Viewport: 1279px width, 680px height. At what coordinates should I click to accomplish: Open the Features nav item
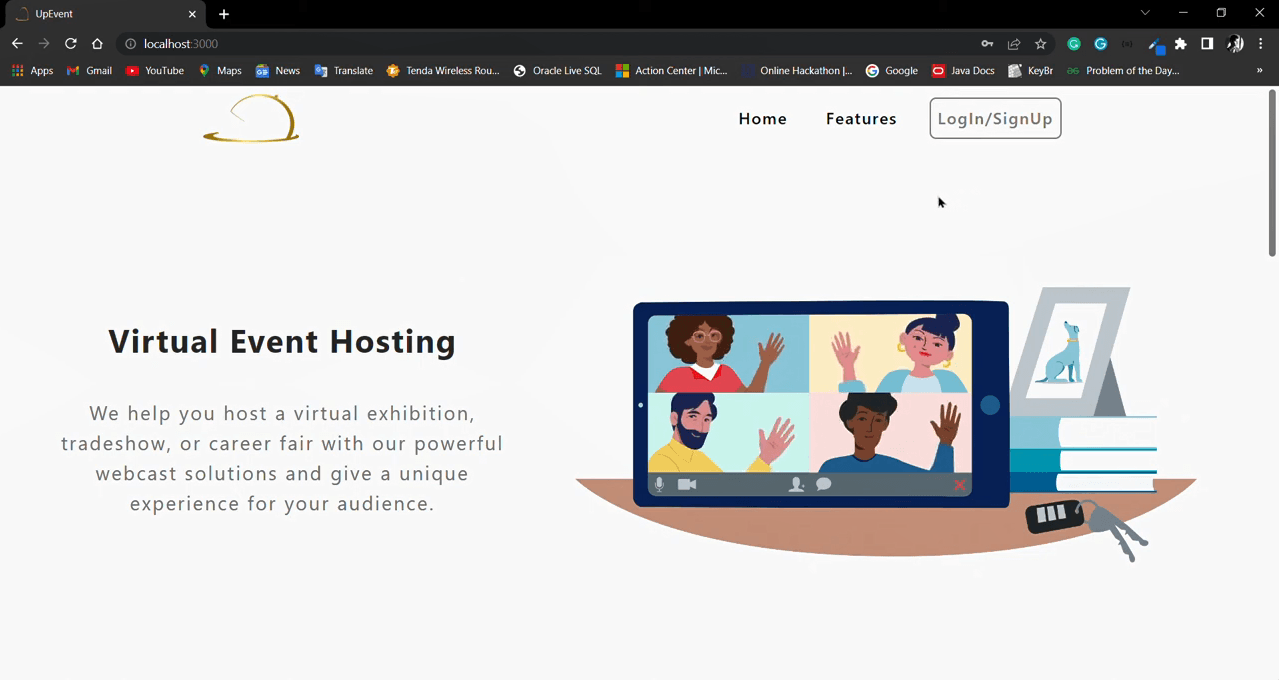click(860, 119)
